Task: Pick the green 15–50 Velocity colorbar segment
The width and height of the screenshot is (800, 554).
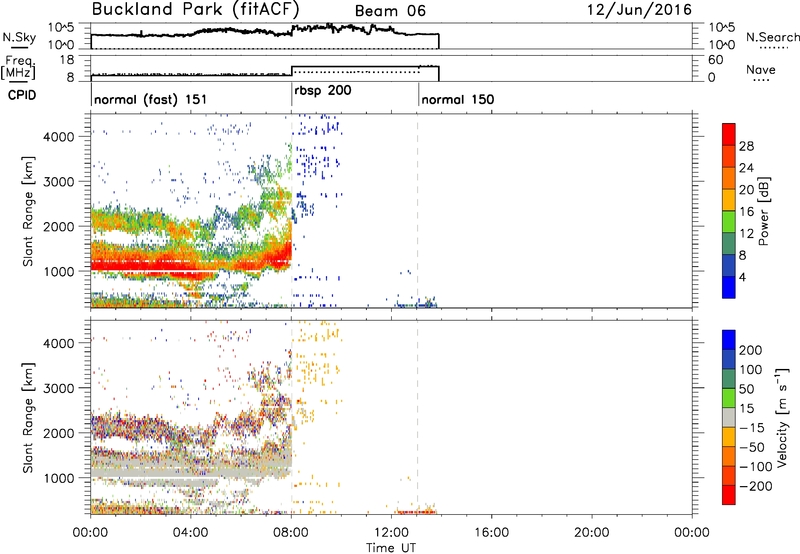Action: (729, 398)
